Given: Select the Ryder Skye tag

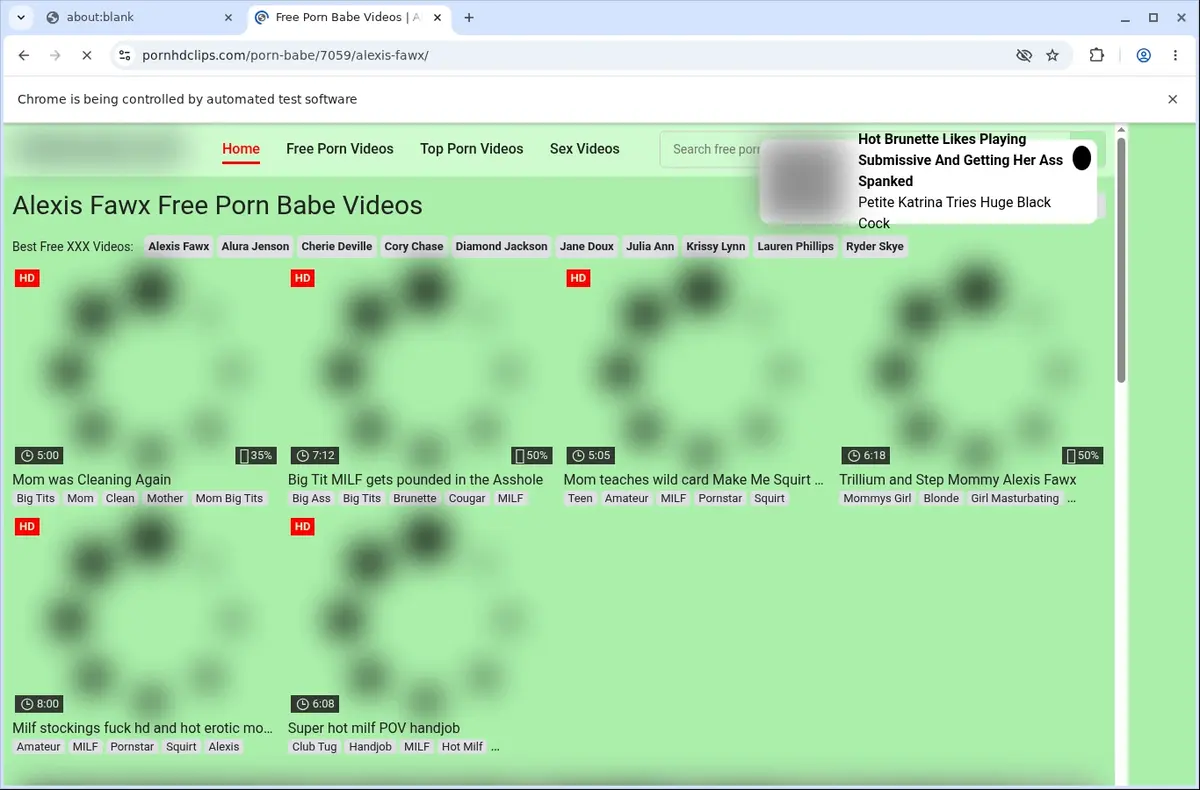Looking at the screenshot, I should [875, 246].
